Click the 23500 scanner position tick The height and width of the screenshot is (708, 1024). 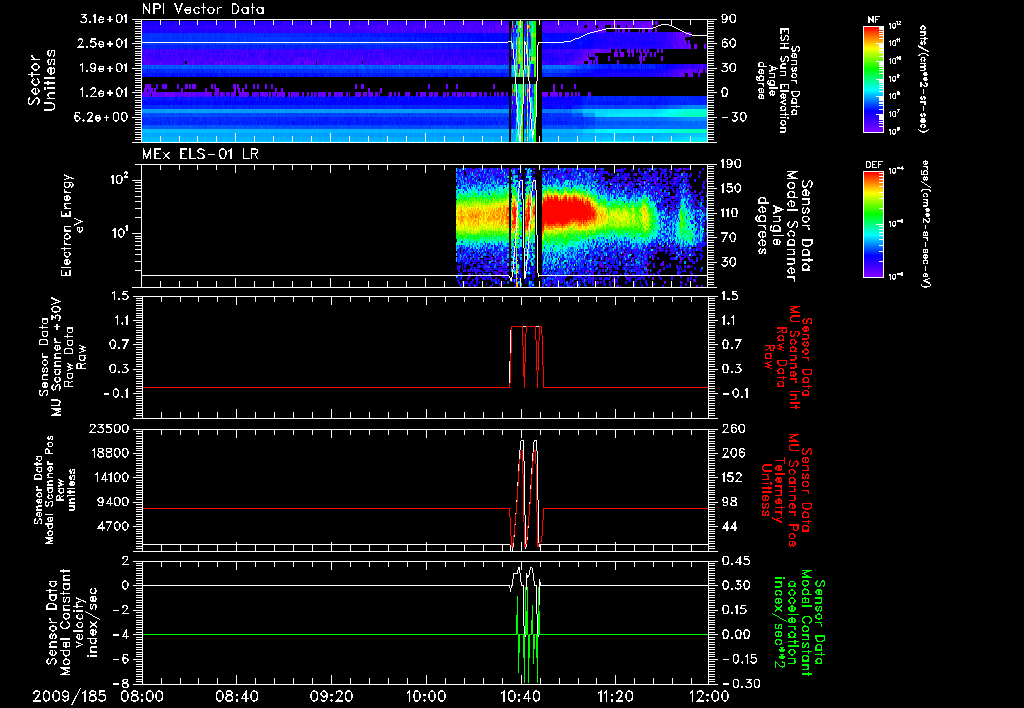coord(109,429)
